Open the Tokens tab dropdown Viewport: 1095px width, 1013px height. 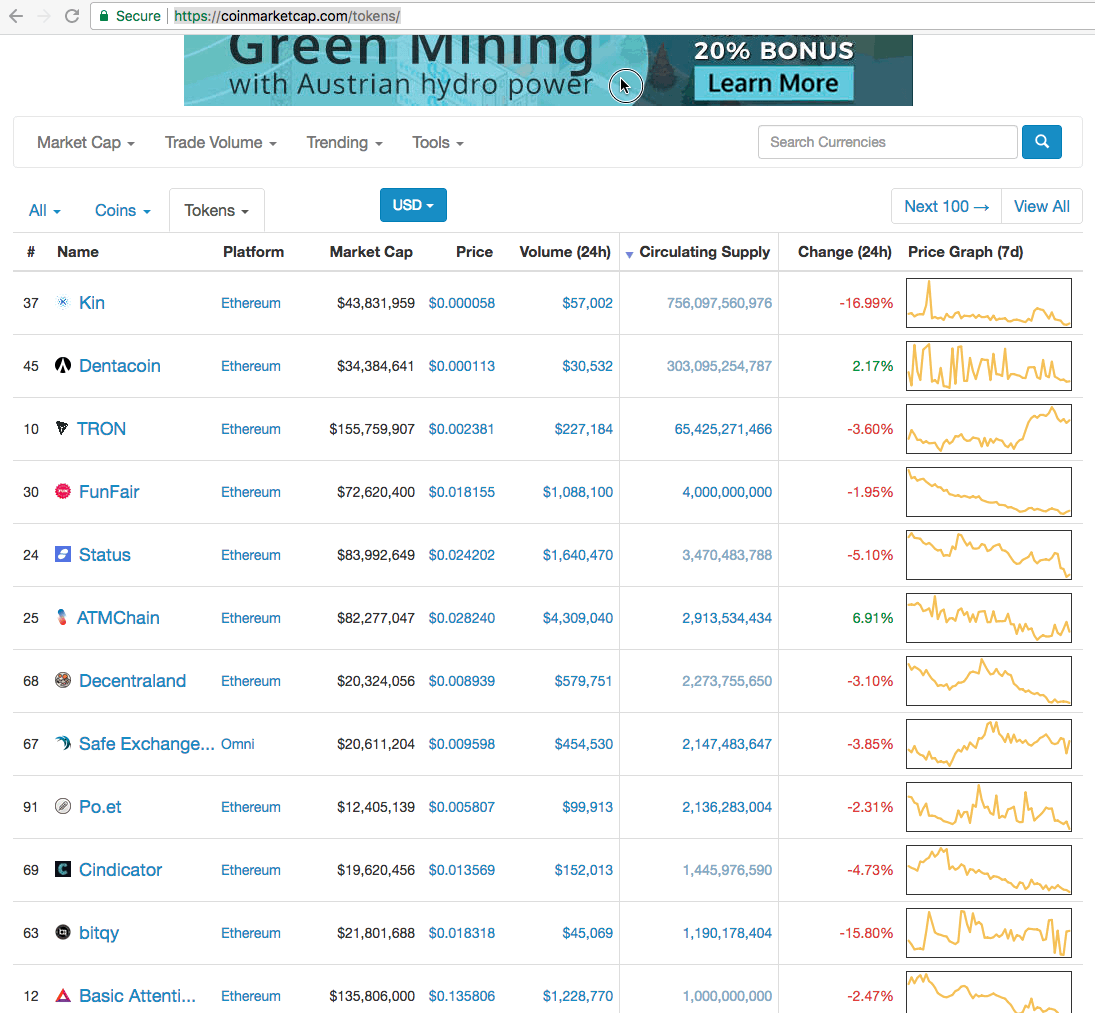pos(216,210)
